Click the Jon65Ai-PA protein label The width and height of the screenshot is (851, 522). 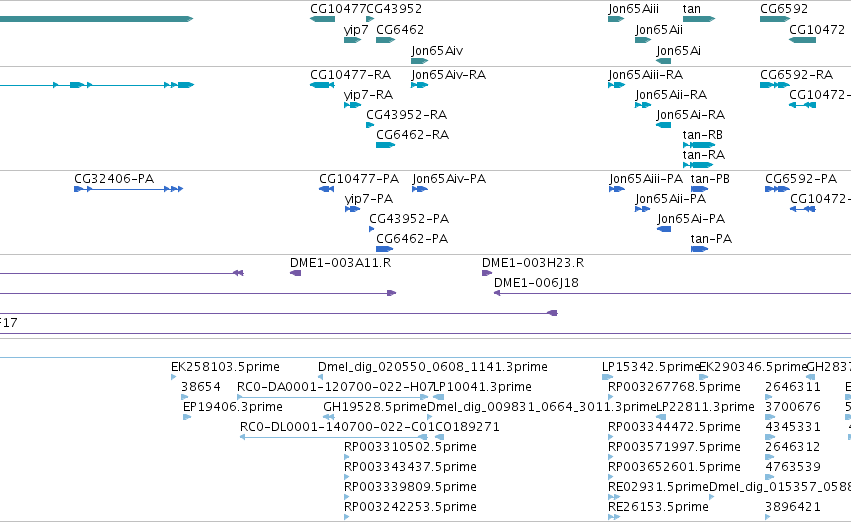pos(691,219)
